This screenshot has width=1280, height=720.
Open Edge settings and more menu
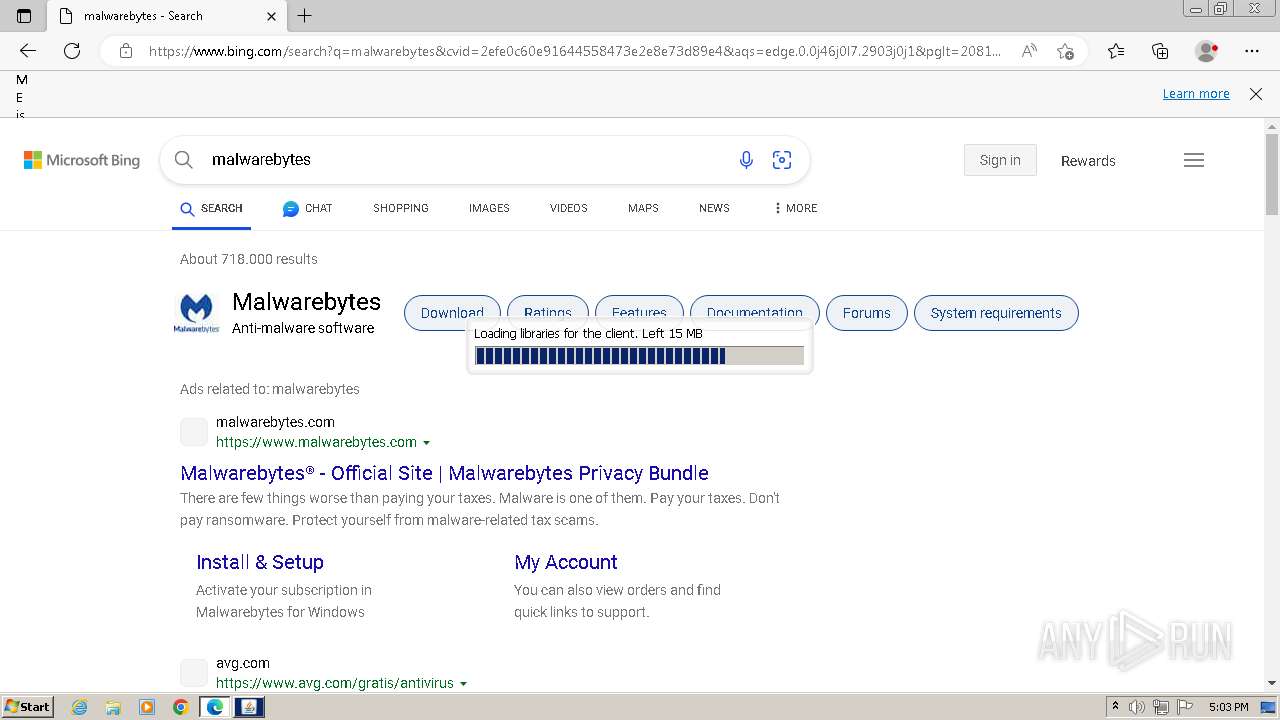(1252, 51)
